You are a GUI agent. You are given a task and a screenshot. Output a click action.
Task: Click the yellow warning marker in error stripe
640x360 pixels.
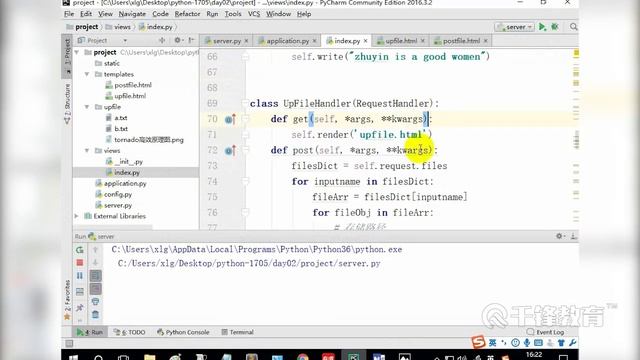[576, 53]
